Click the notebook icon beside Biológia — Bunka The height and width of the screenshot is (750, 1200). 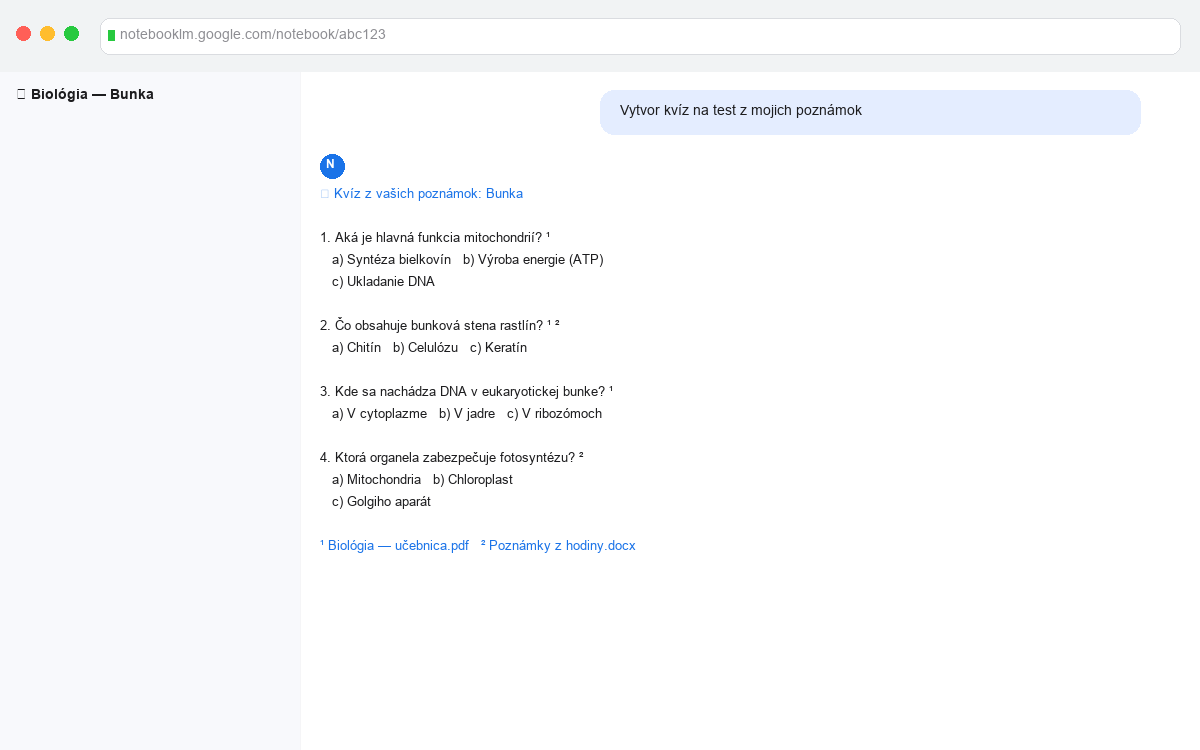pos(19,93)
